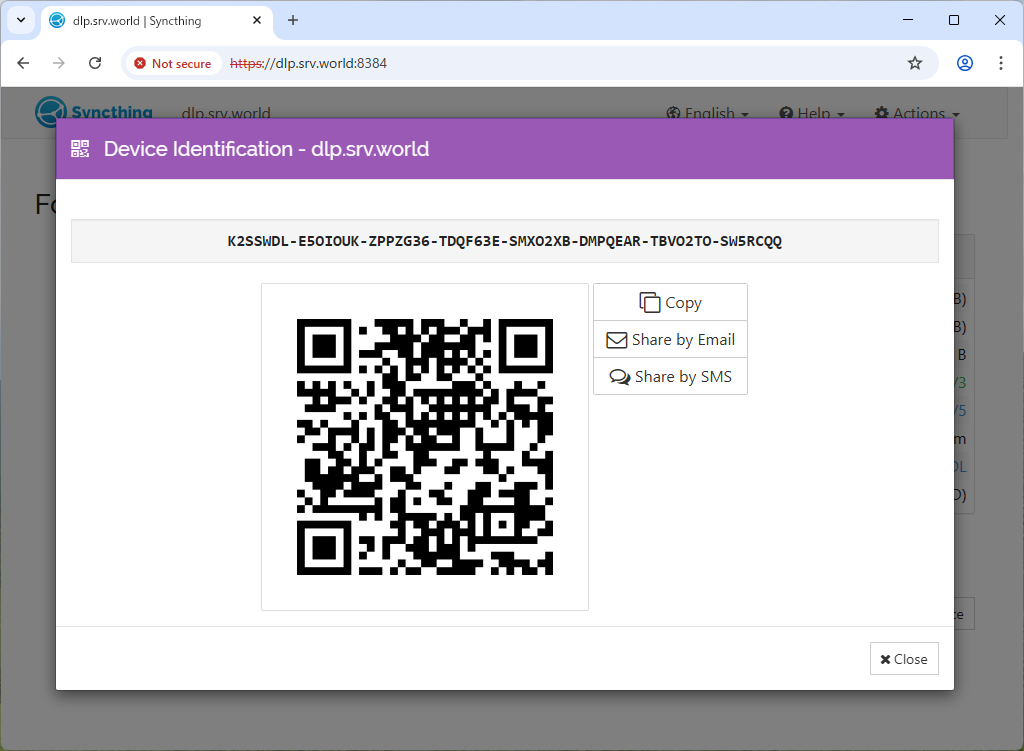
Task: Click the QR code image
Action: pyautogui.click(x=425, y=447)
